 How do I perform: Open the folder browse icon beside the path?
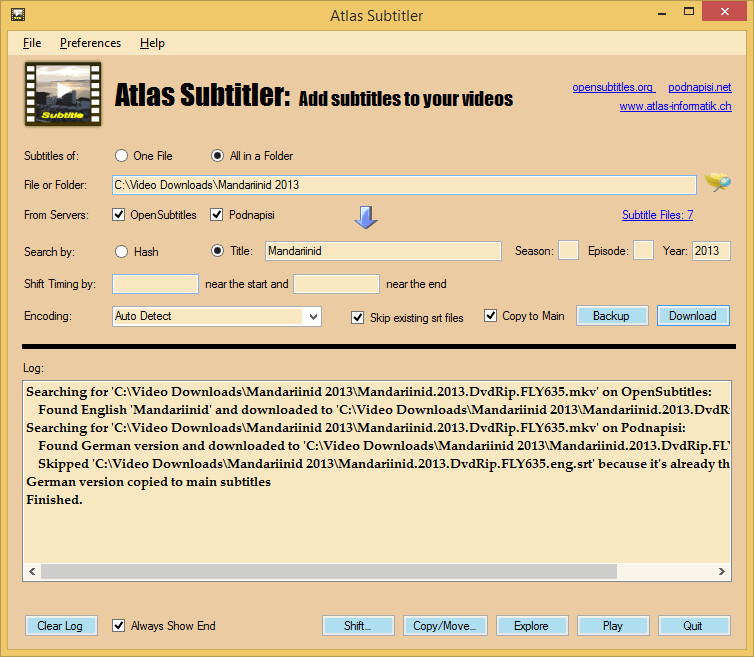(717, 183)
